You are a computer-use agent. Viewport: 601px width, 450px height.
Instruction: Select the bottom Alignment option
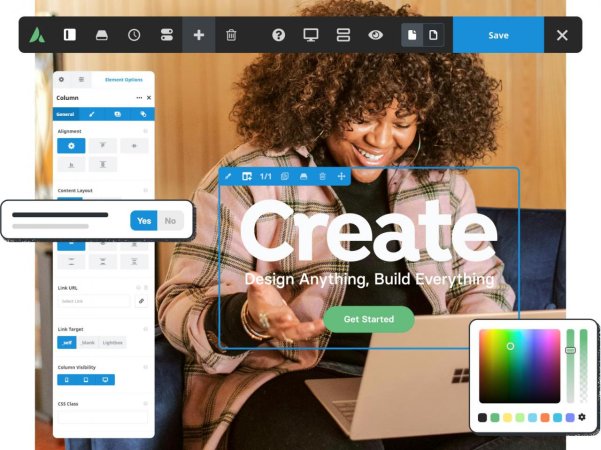[x=71, y=164]
